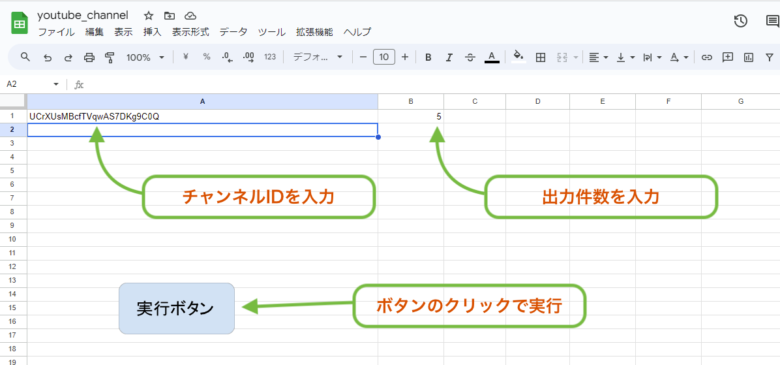Screen dimensions: 780x365
Task: Open the 表示形式 menu
Action: point(191,32)
